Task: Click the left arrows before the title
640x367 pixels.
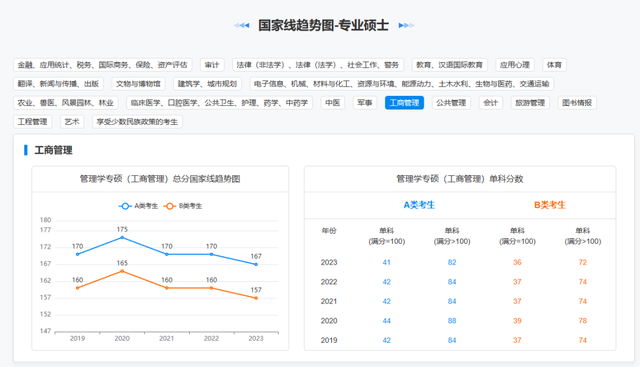Action: (242, 25)
